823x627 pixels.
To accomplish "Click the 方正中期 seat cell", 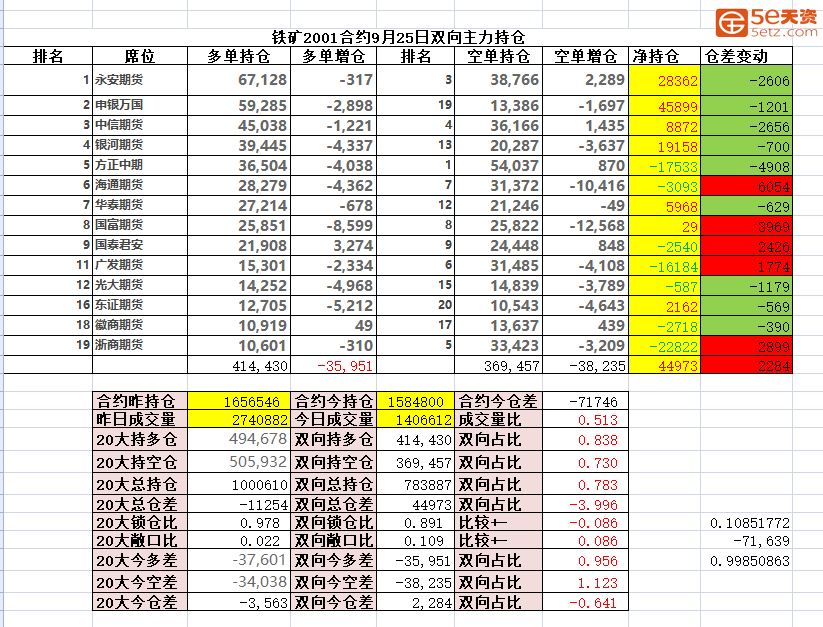I will click(140, 165).
